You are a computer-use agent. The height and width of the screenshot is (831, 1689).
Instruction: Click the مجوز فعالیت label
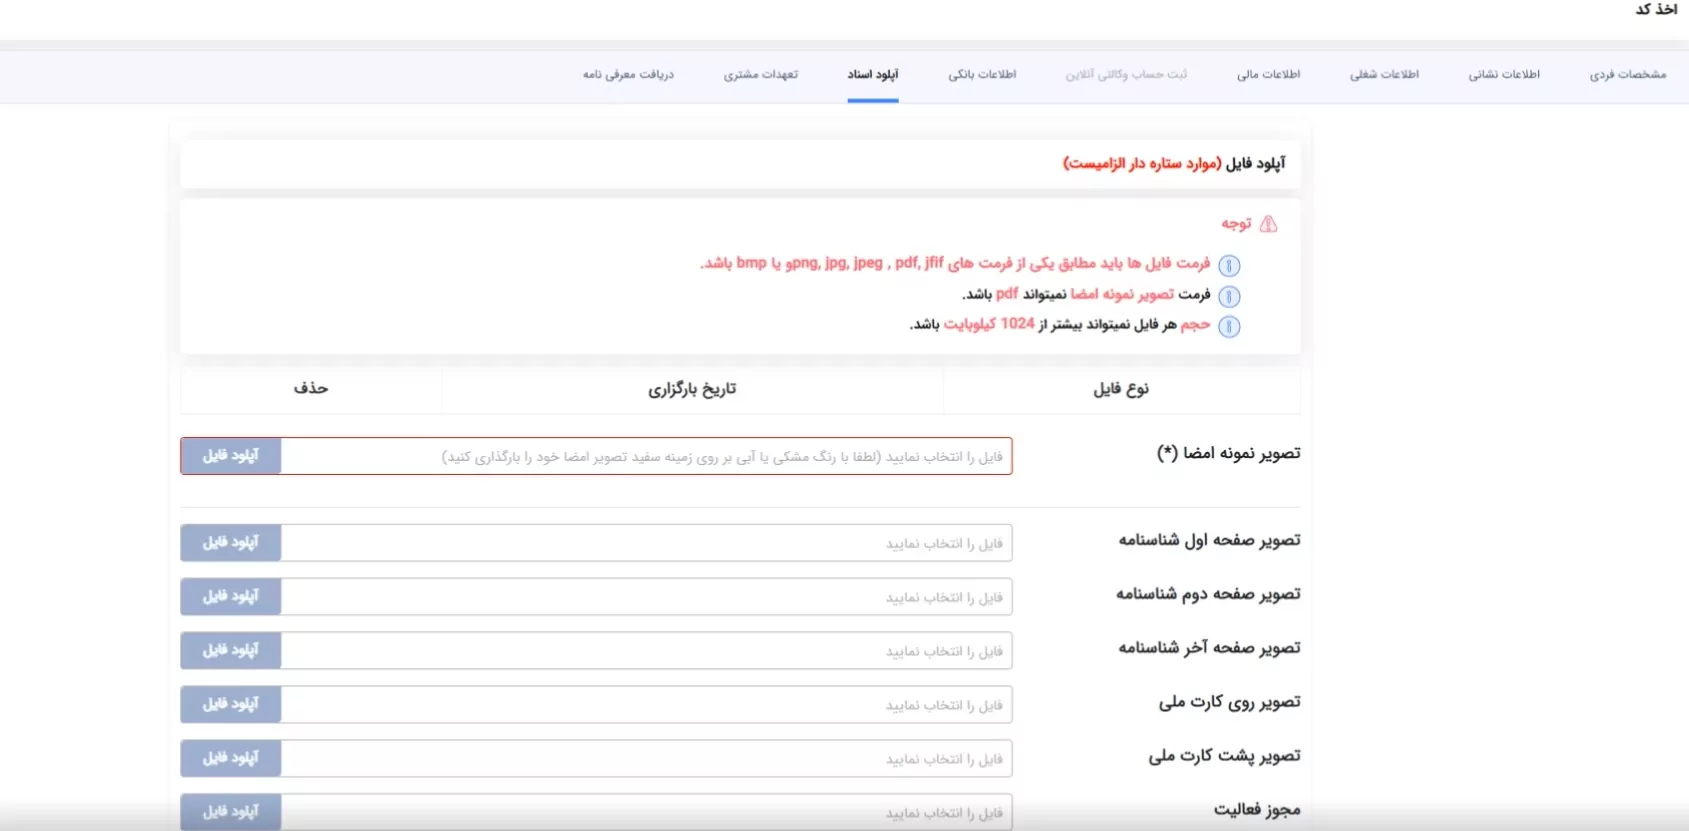point(1257,810)
